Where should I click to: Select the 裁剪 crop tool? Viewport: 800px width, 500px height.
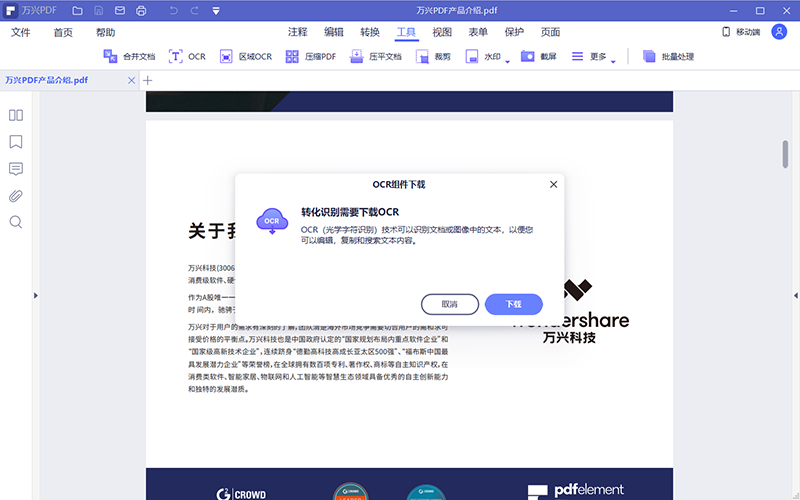433,56
